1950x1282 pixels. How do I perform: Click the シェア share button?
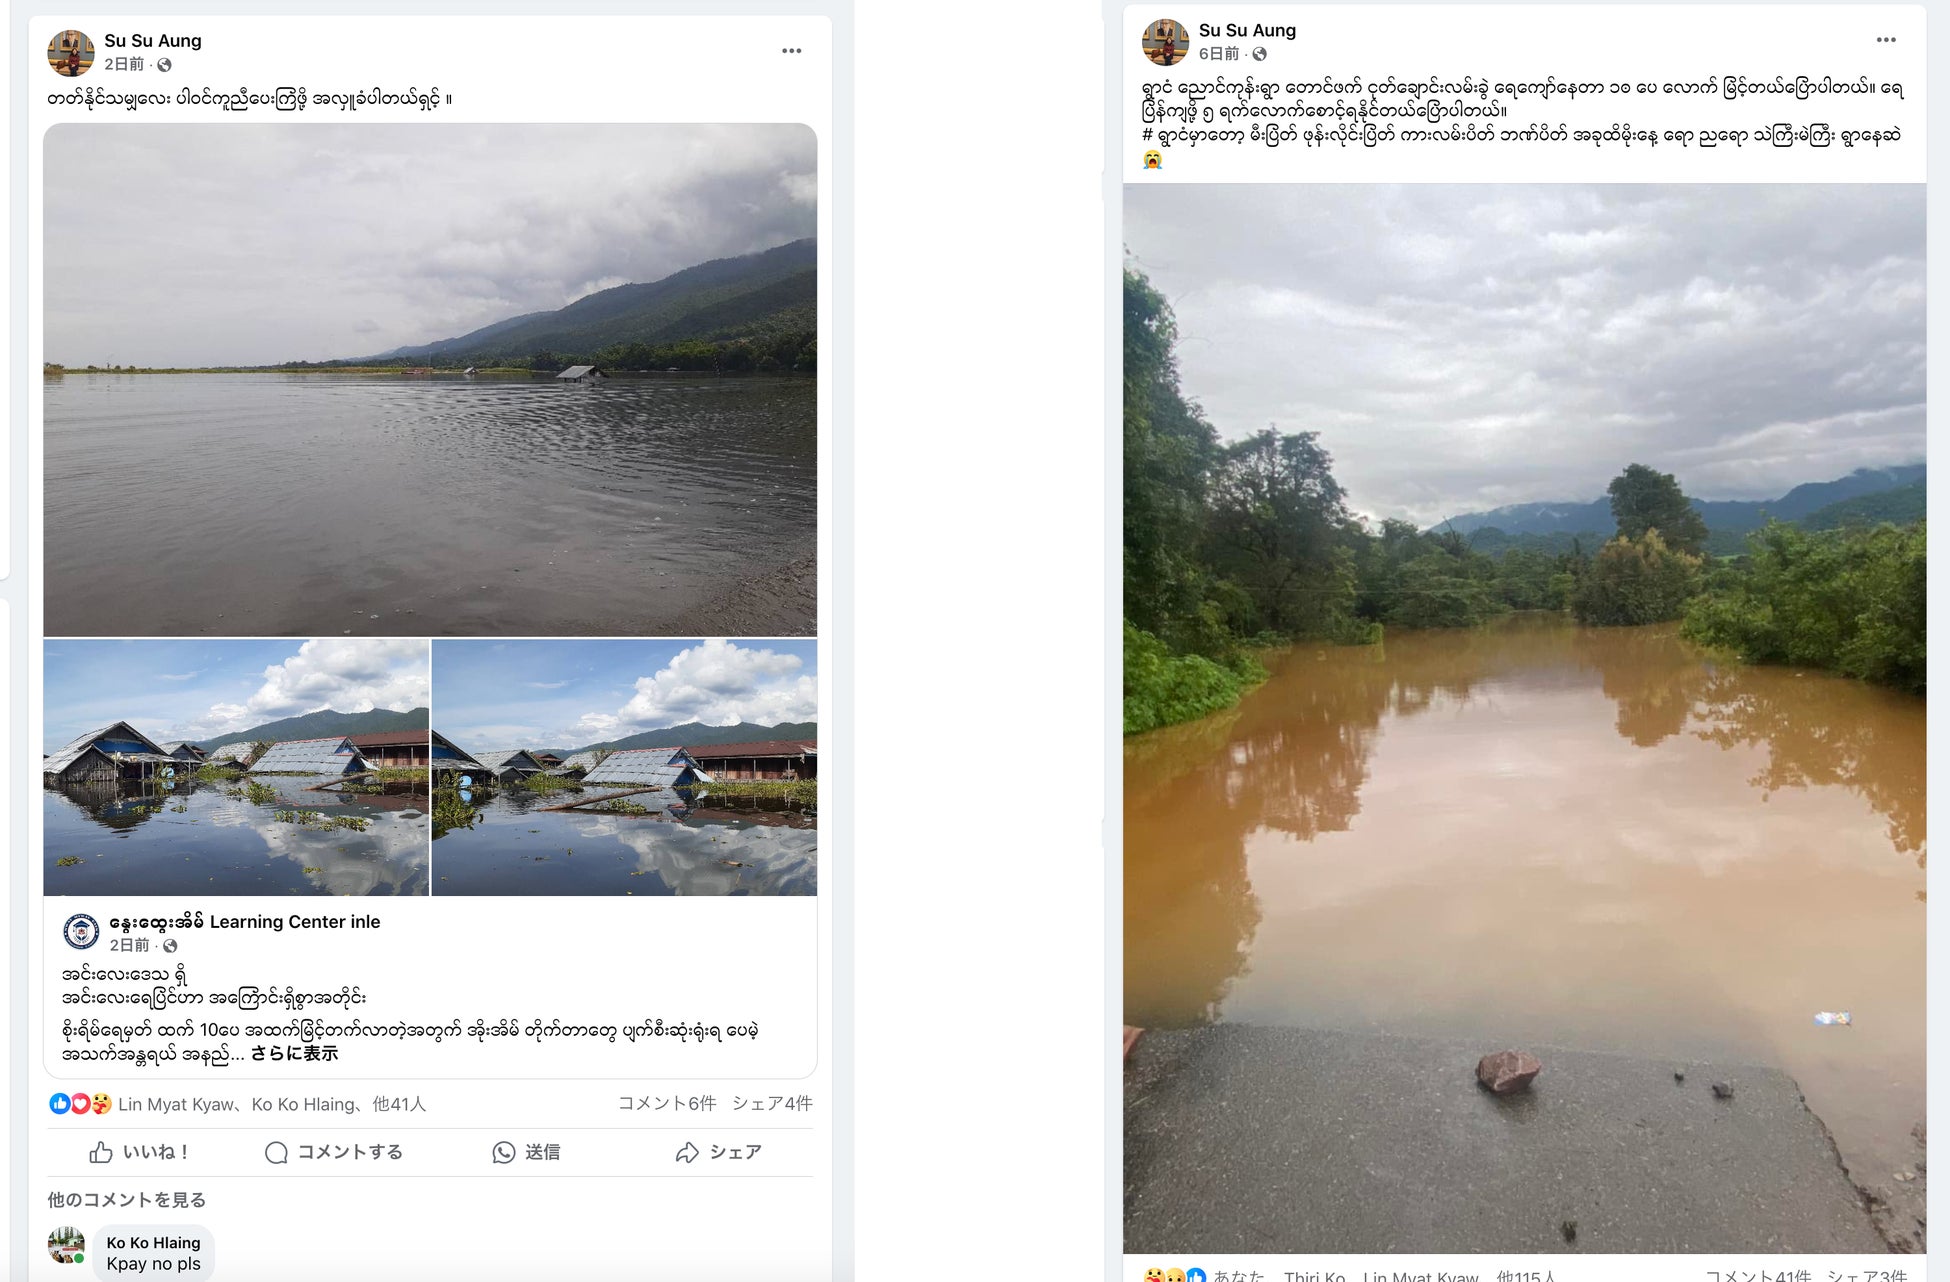(719, 1152)
